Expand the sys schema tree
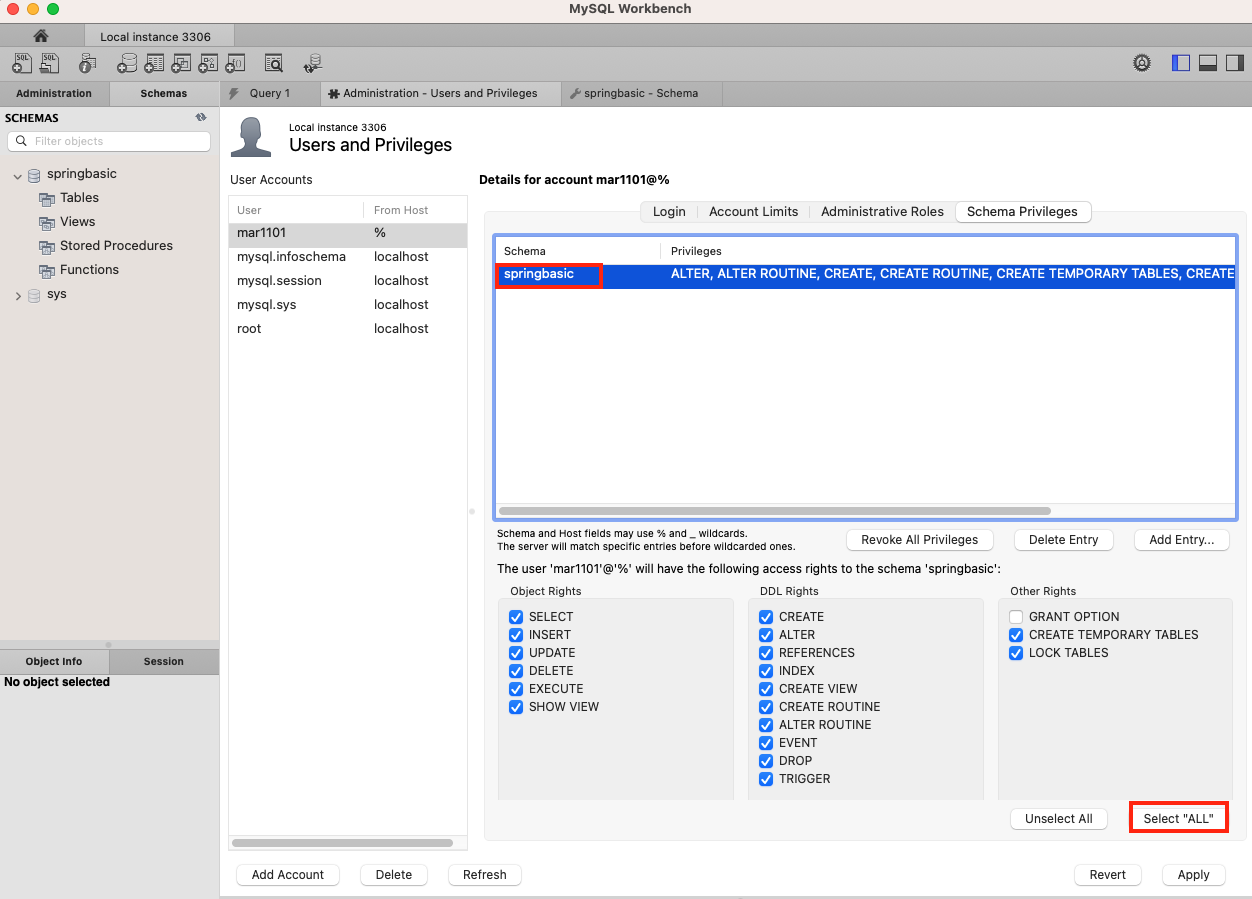This screenshot has height=899, width=1252. [17, 296]
